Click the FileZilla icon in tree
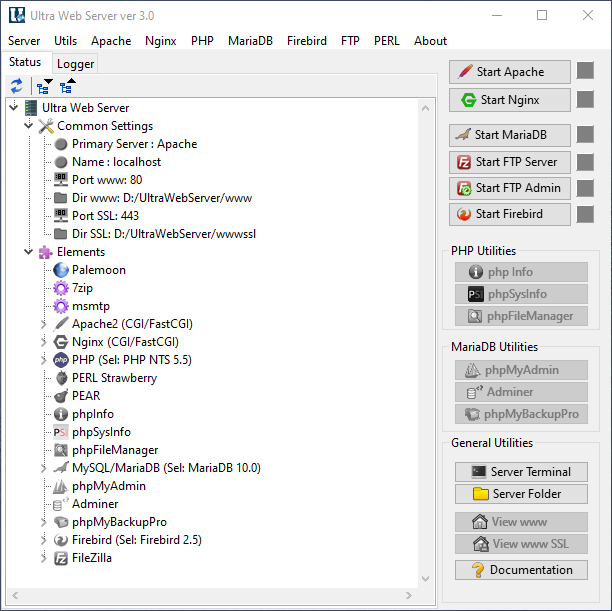 click(61, 558)
